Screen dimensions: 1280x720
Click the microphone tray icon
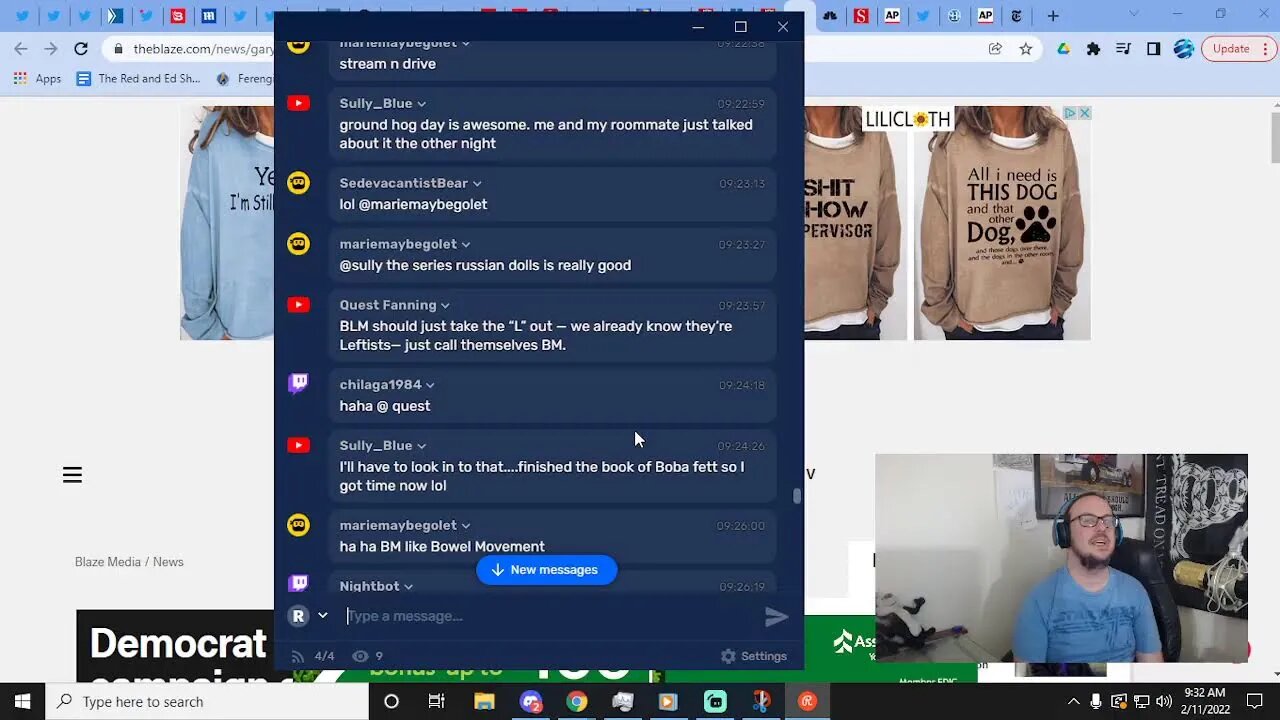click(x=1096, y=701)
